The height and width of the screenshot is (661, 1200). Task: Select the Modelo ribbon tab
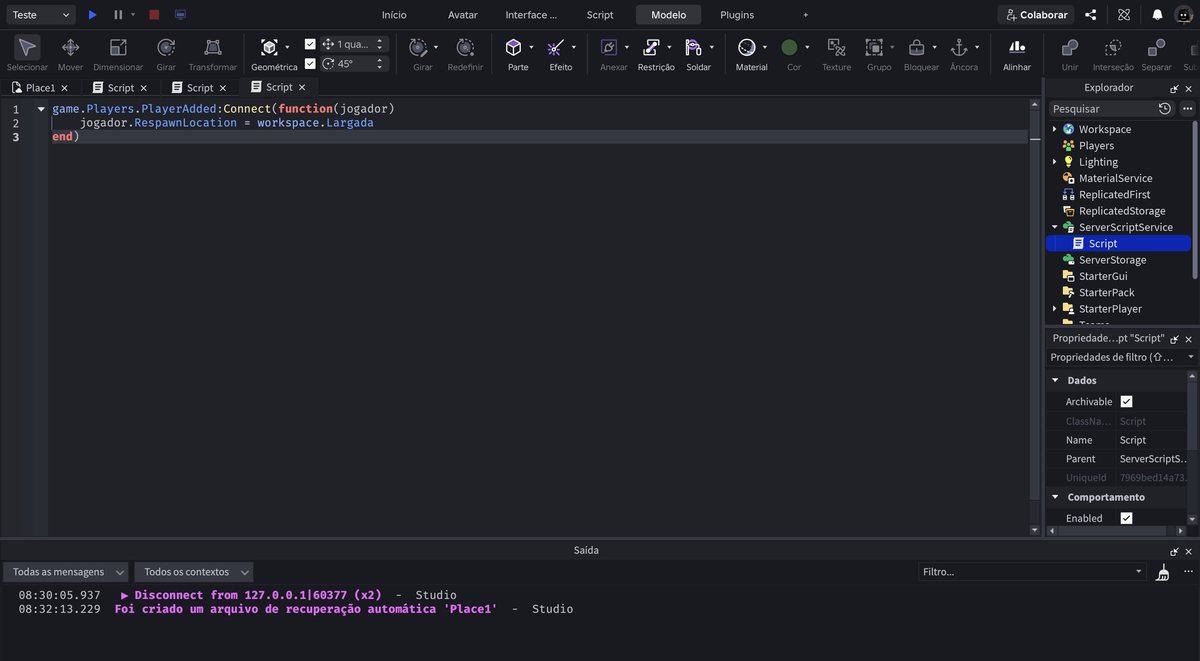click(x=668, y=15)
